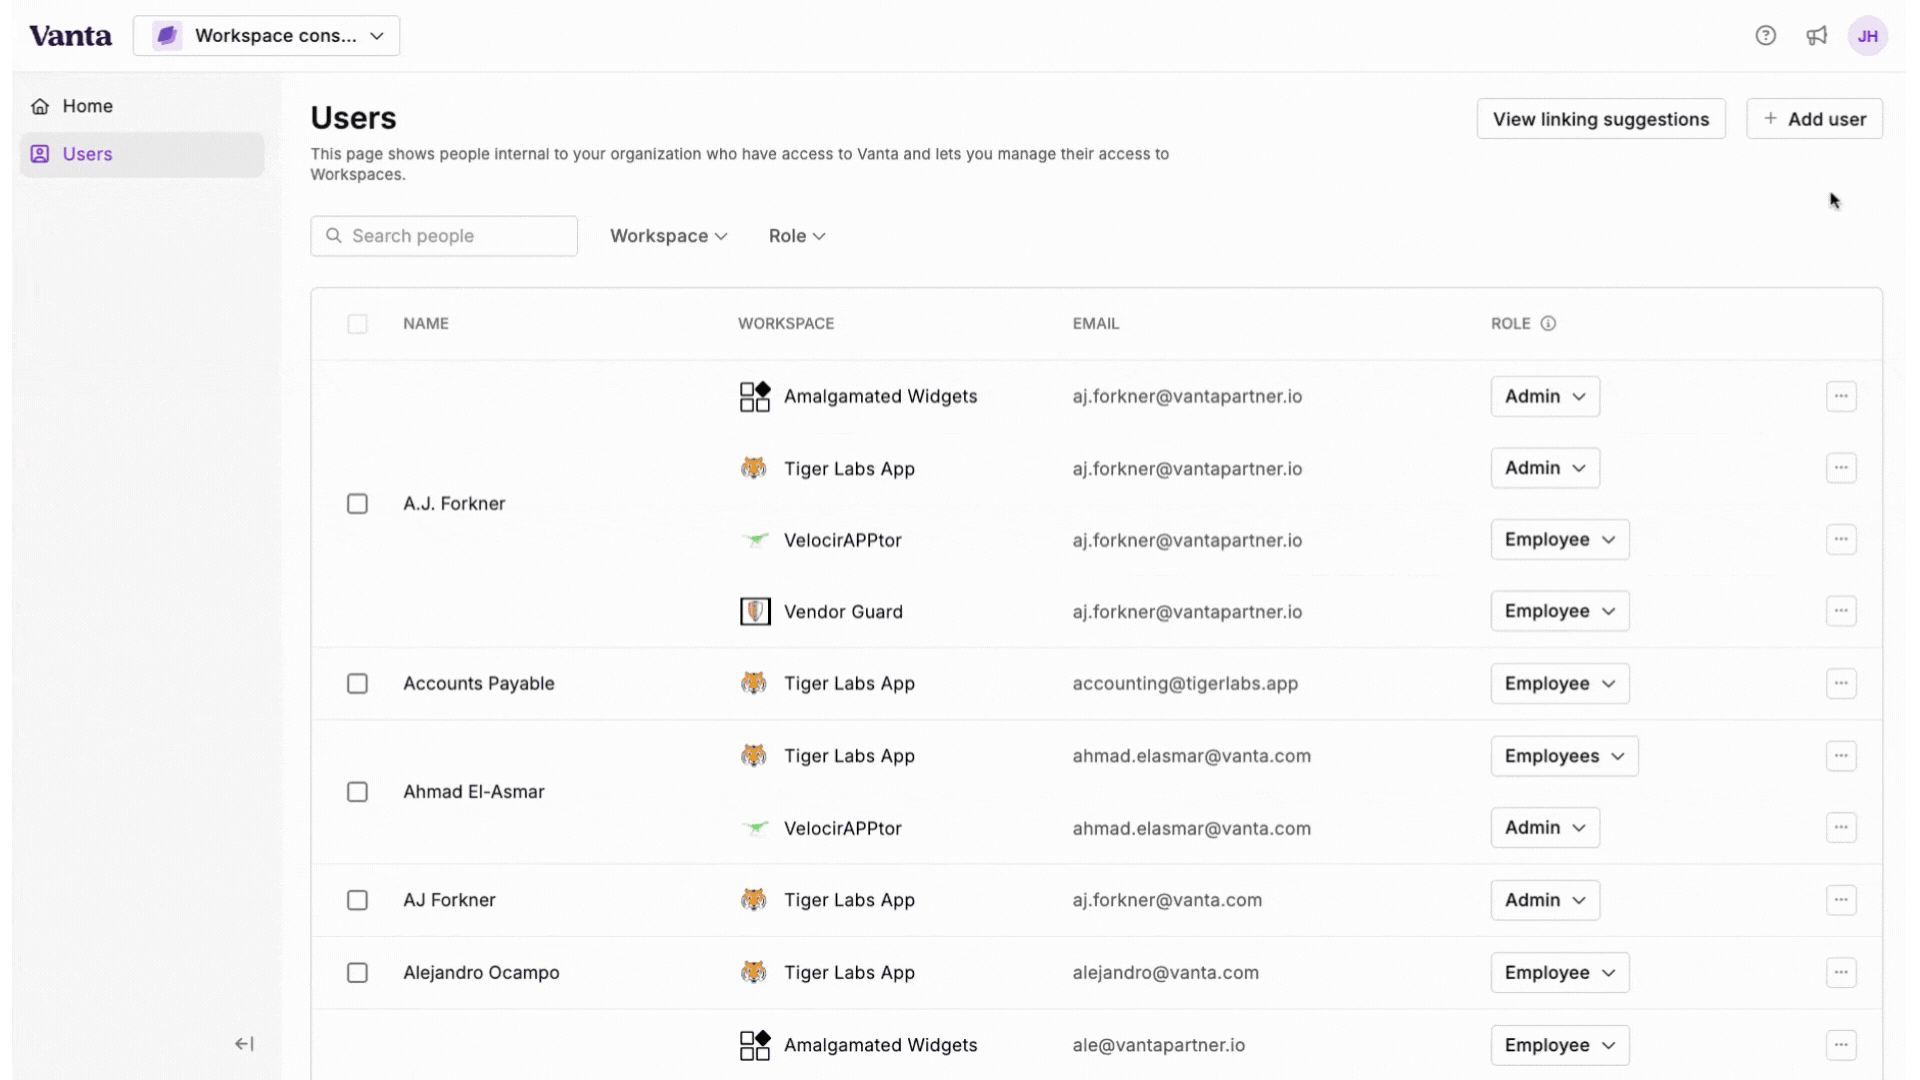This screenshot has width=1920, height=1080.
Task: Click the Users icon in sidebar
Action: point(40,154)
